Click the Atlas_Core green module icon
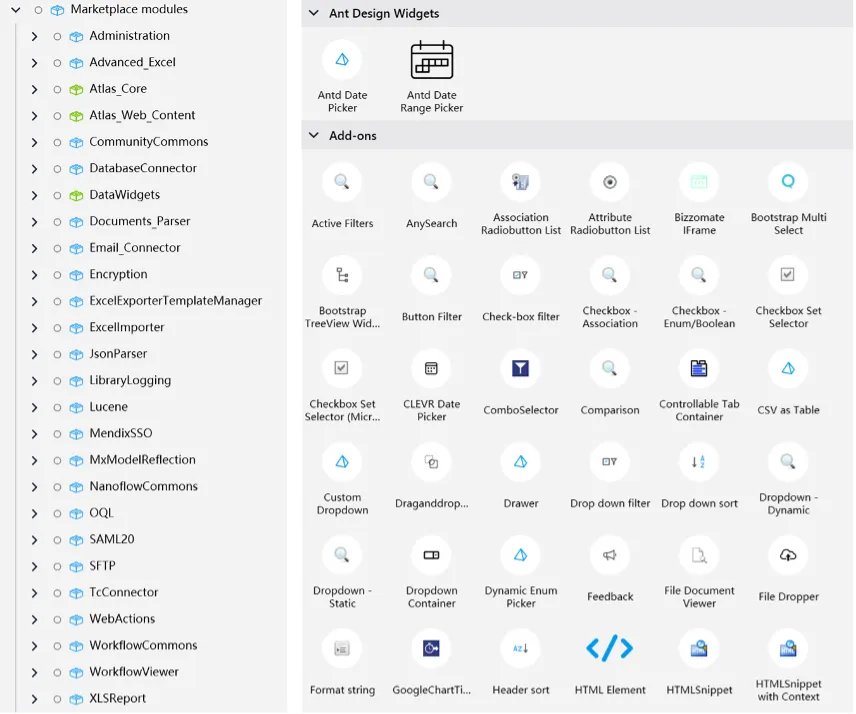The image size is (856, 714). coord(76,90)
